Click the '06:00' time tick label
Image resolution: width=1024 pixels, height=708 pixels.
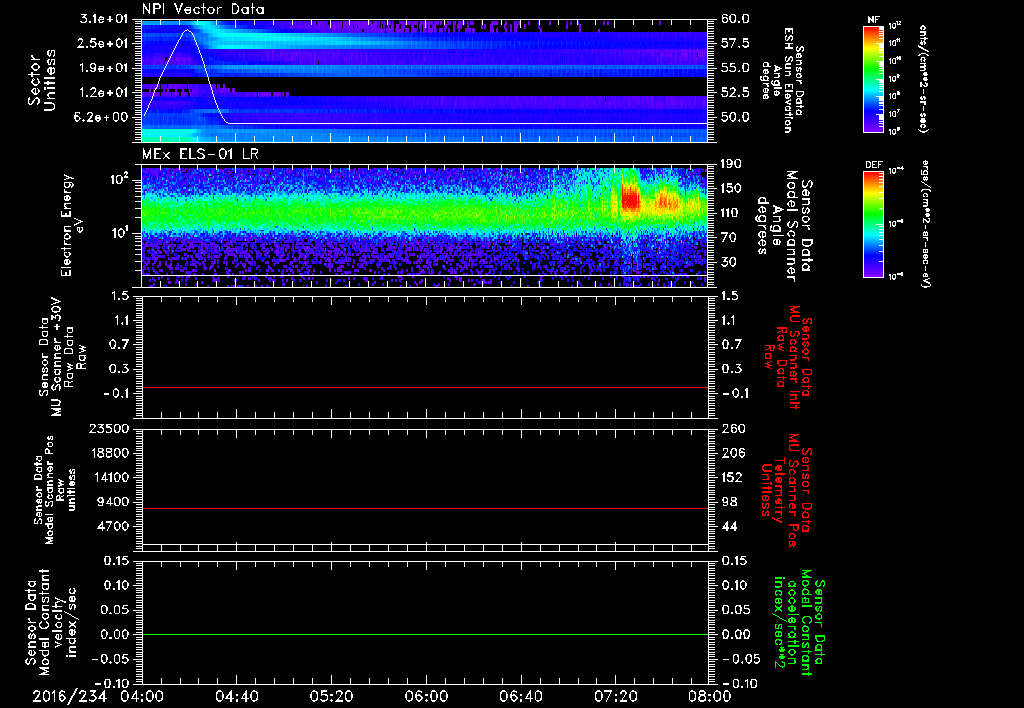426,696
